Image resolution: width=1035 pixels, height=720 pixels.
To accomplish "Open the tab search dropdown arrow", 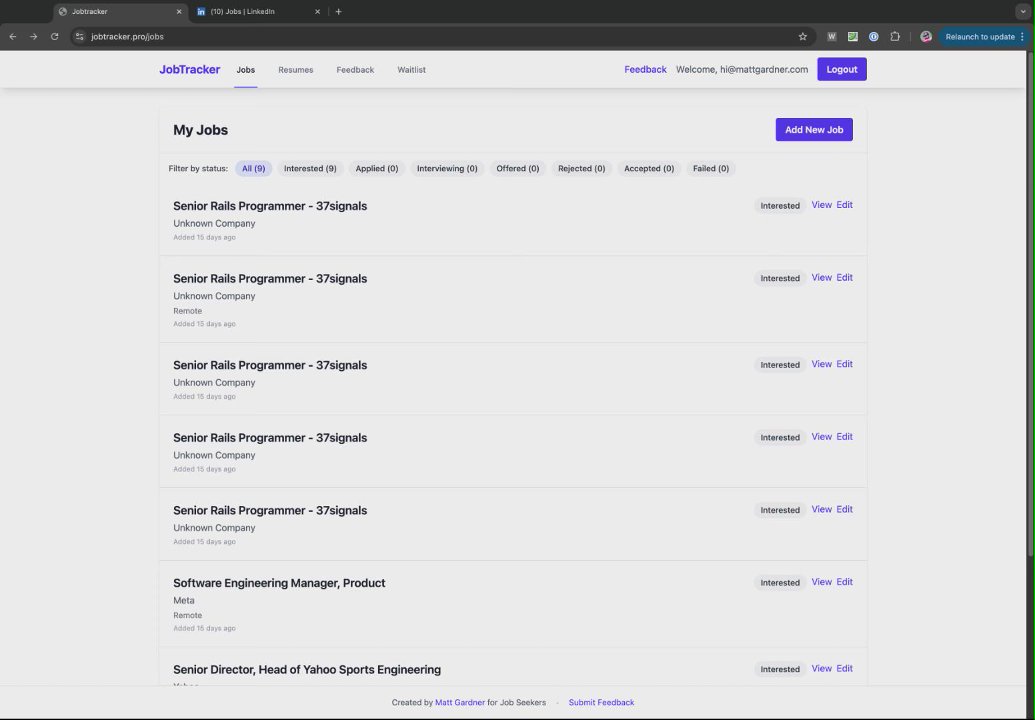I will [x=1023, y=12].
